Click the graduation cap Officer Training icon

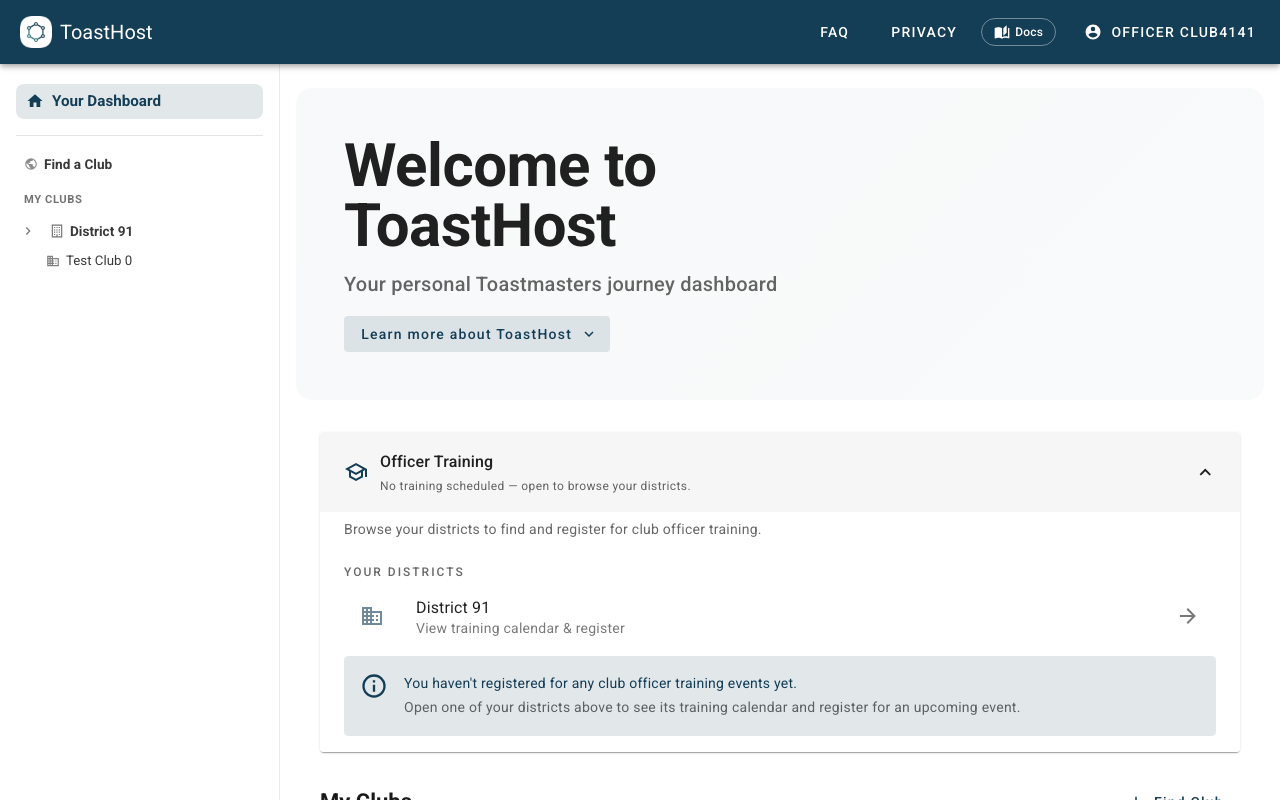coord(356,472)
